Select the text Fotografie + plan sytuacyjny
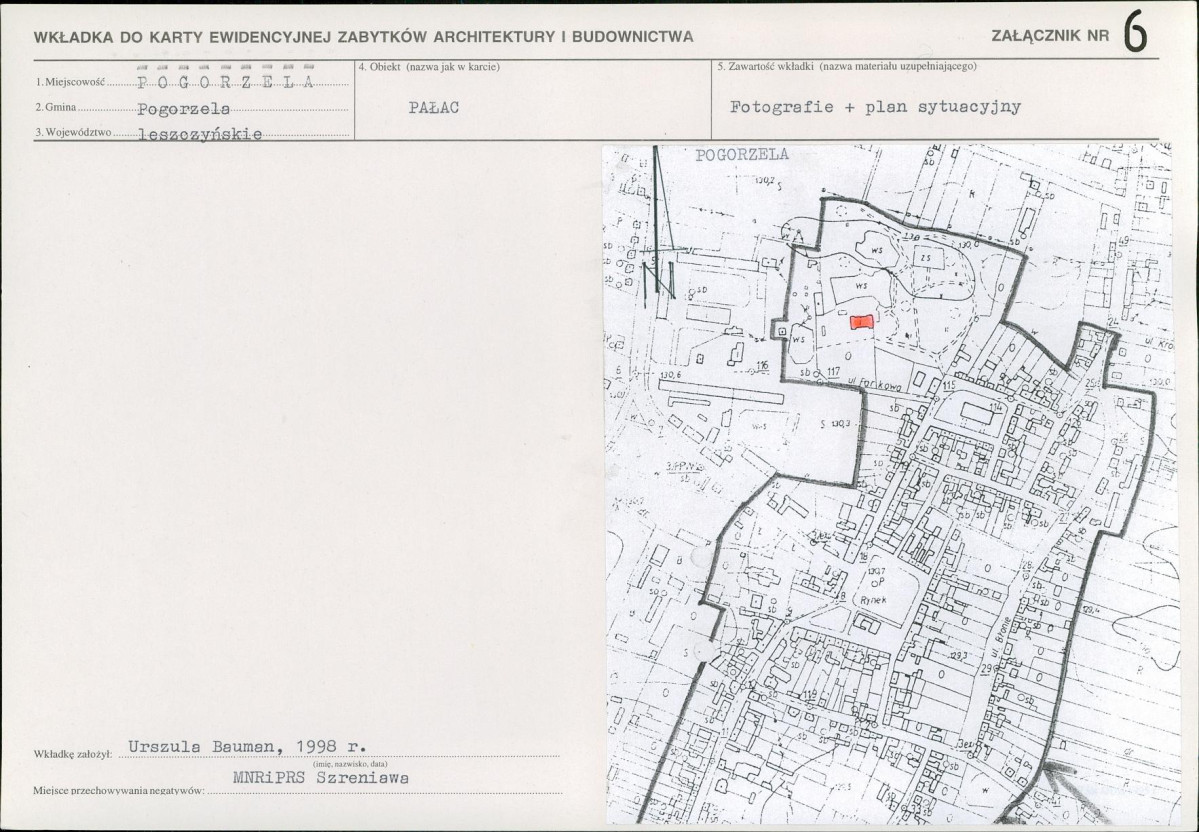Screen dimensions: 1199x832 (x=875, y=108)
